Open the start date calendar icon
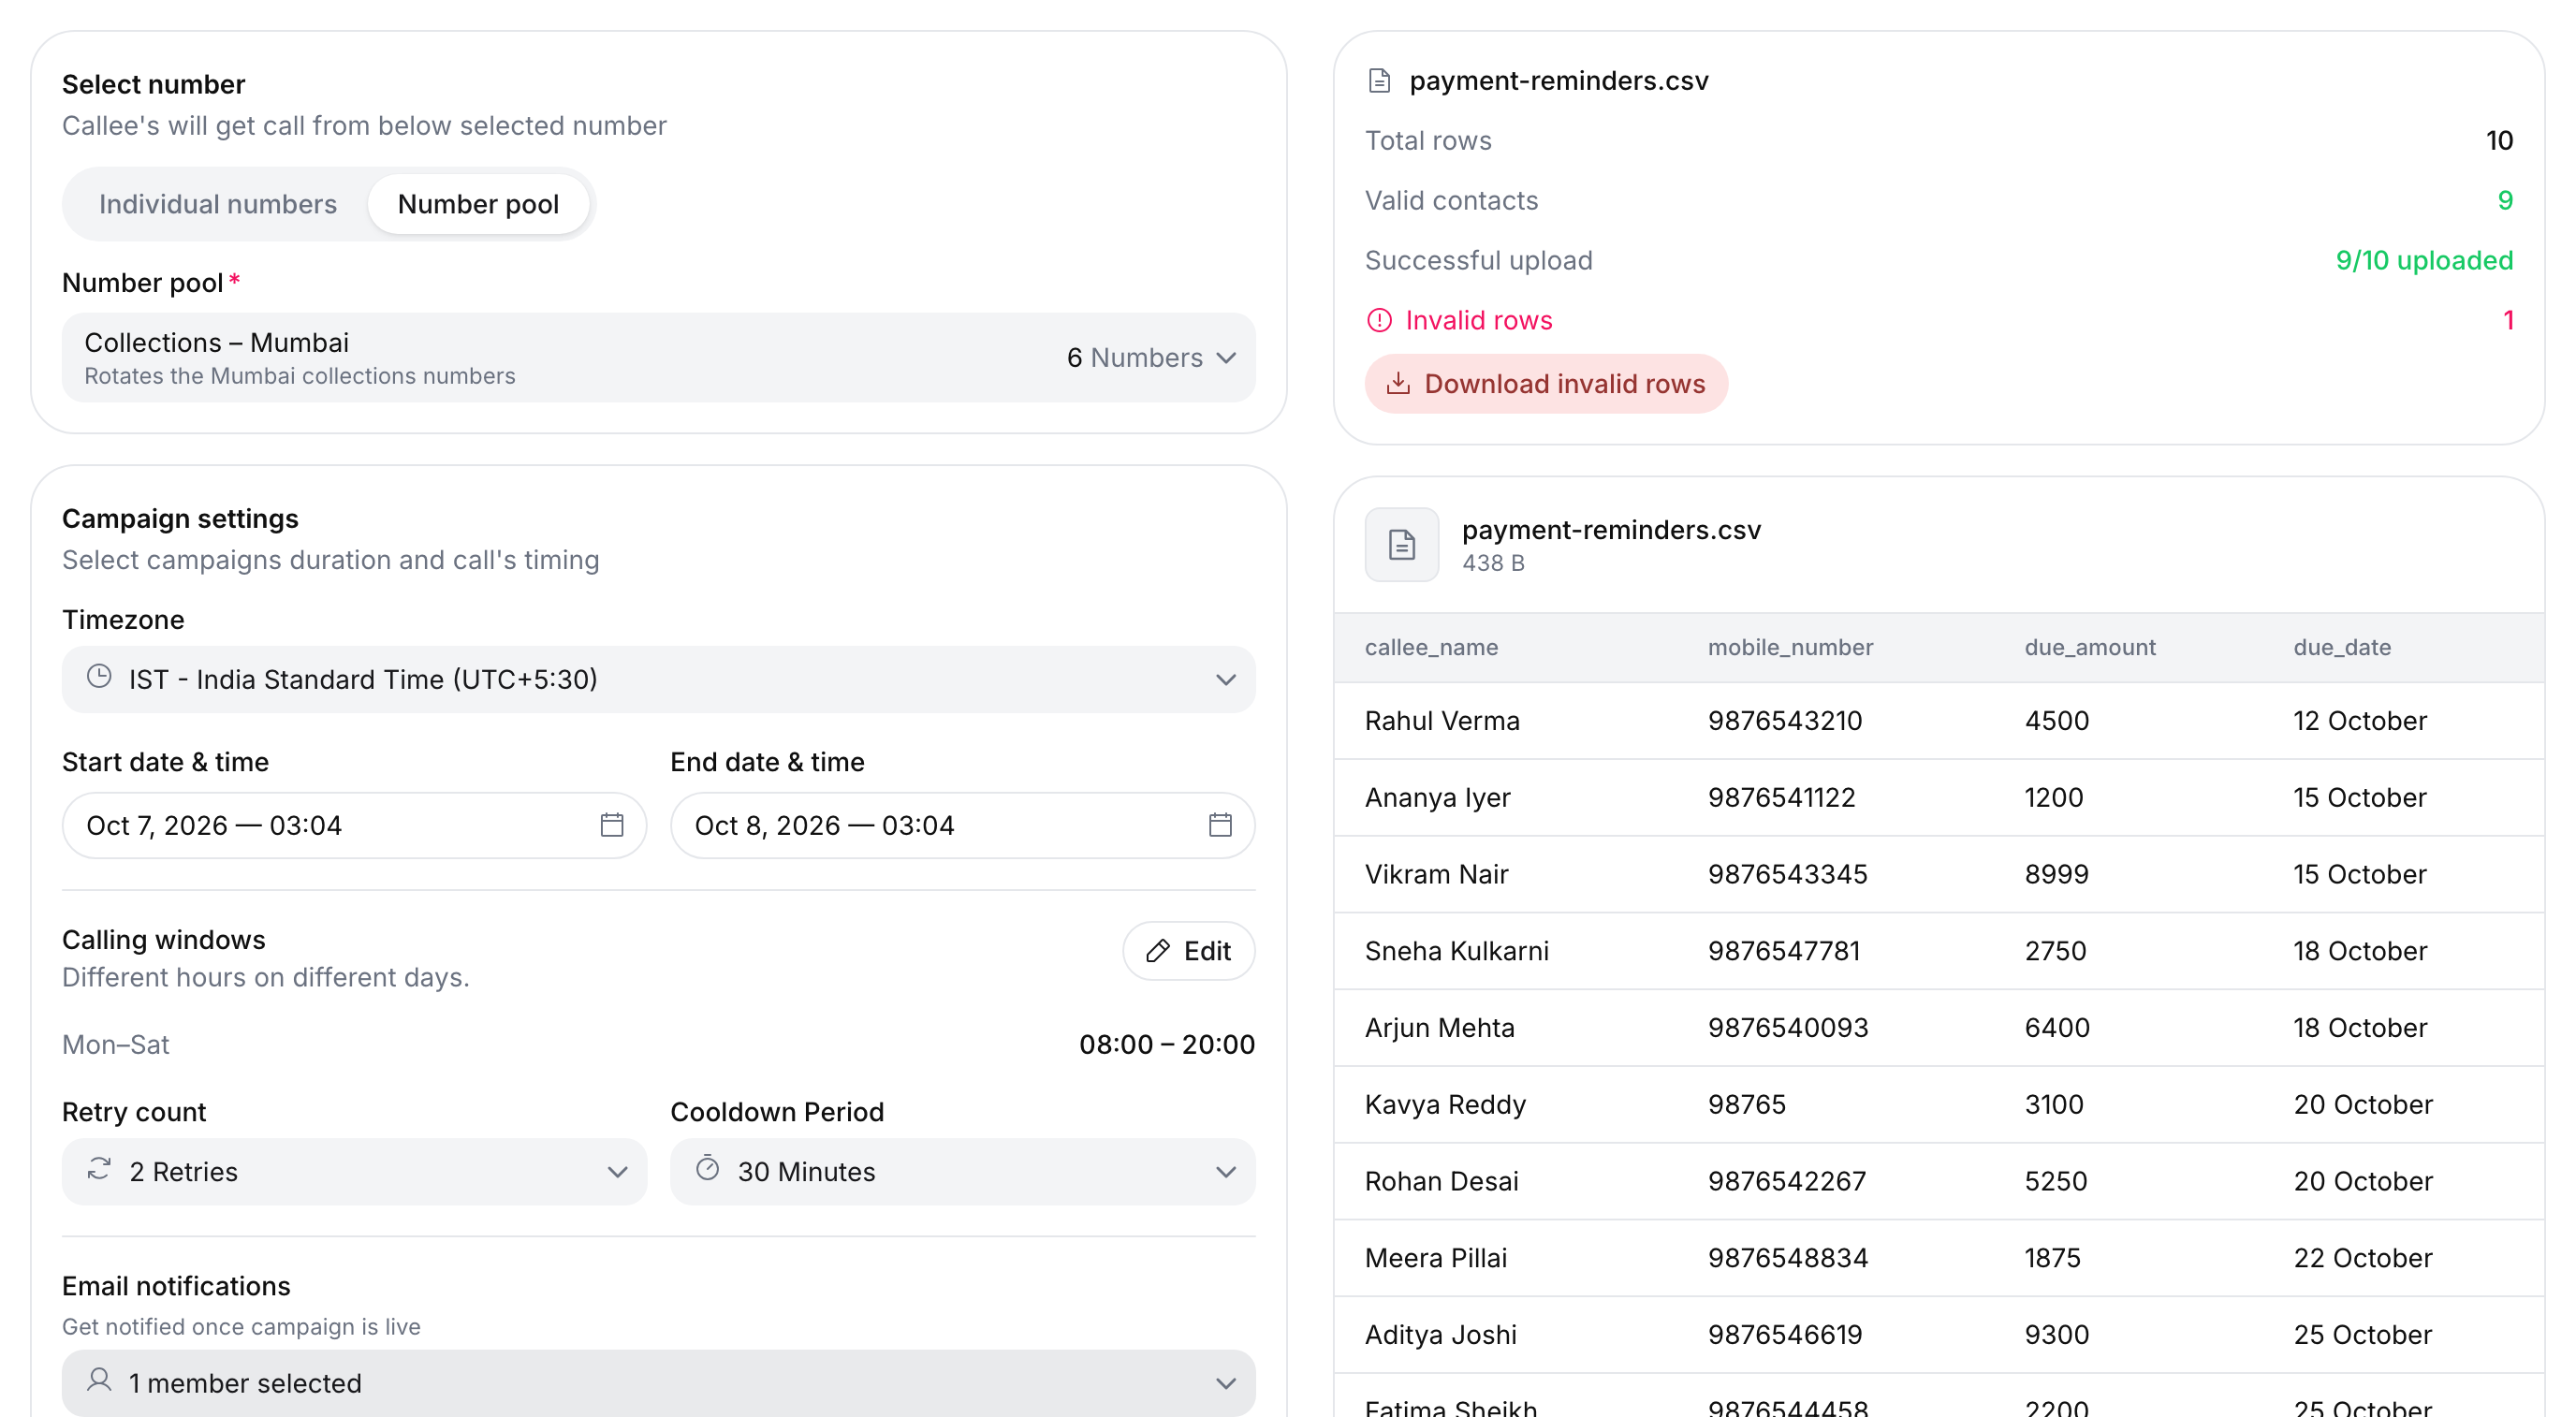Viewport: 2576px width, 1417px height. pos(612,825)
